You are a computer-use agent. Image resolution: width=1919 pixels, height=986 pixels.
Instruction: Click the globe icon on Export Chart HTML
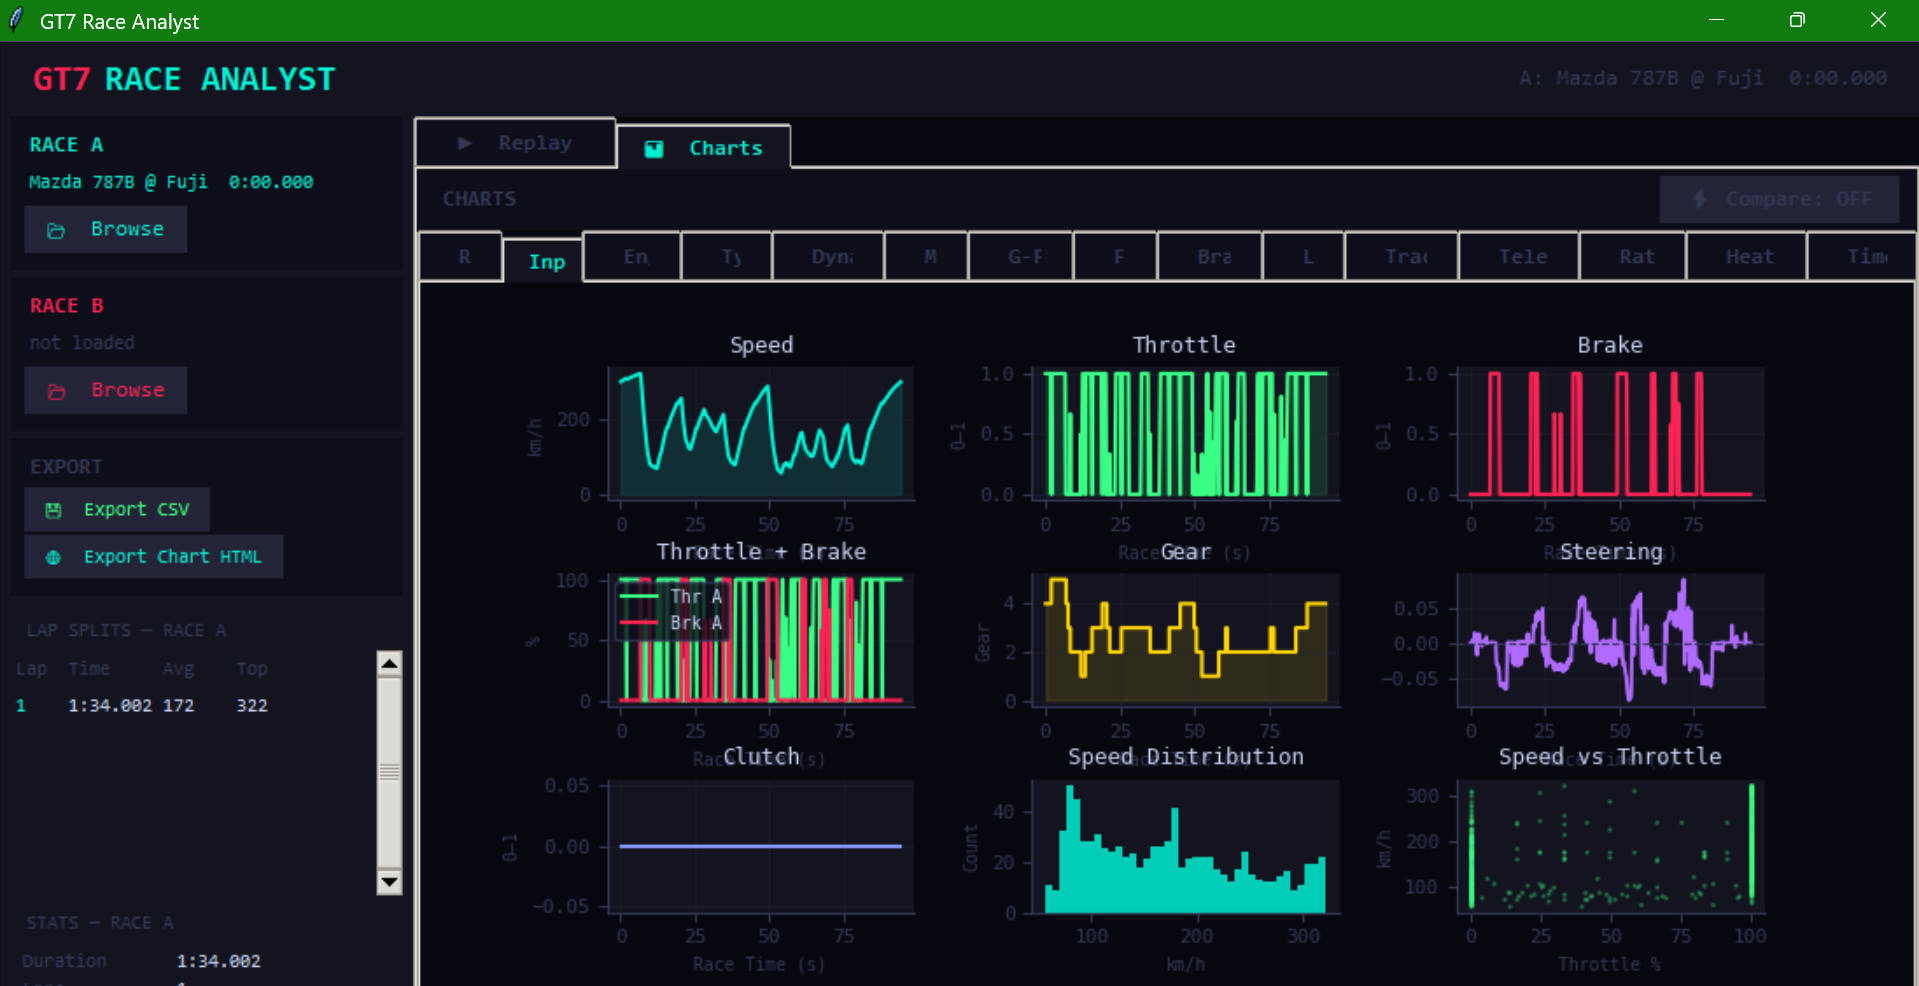[53, 557]
